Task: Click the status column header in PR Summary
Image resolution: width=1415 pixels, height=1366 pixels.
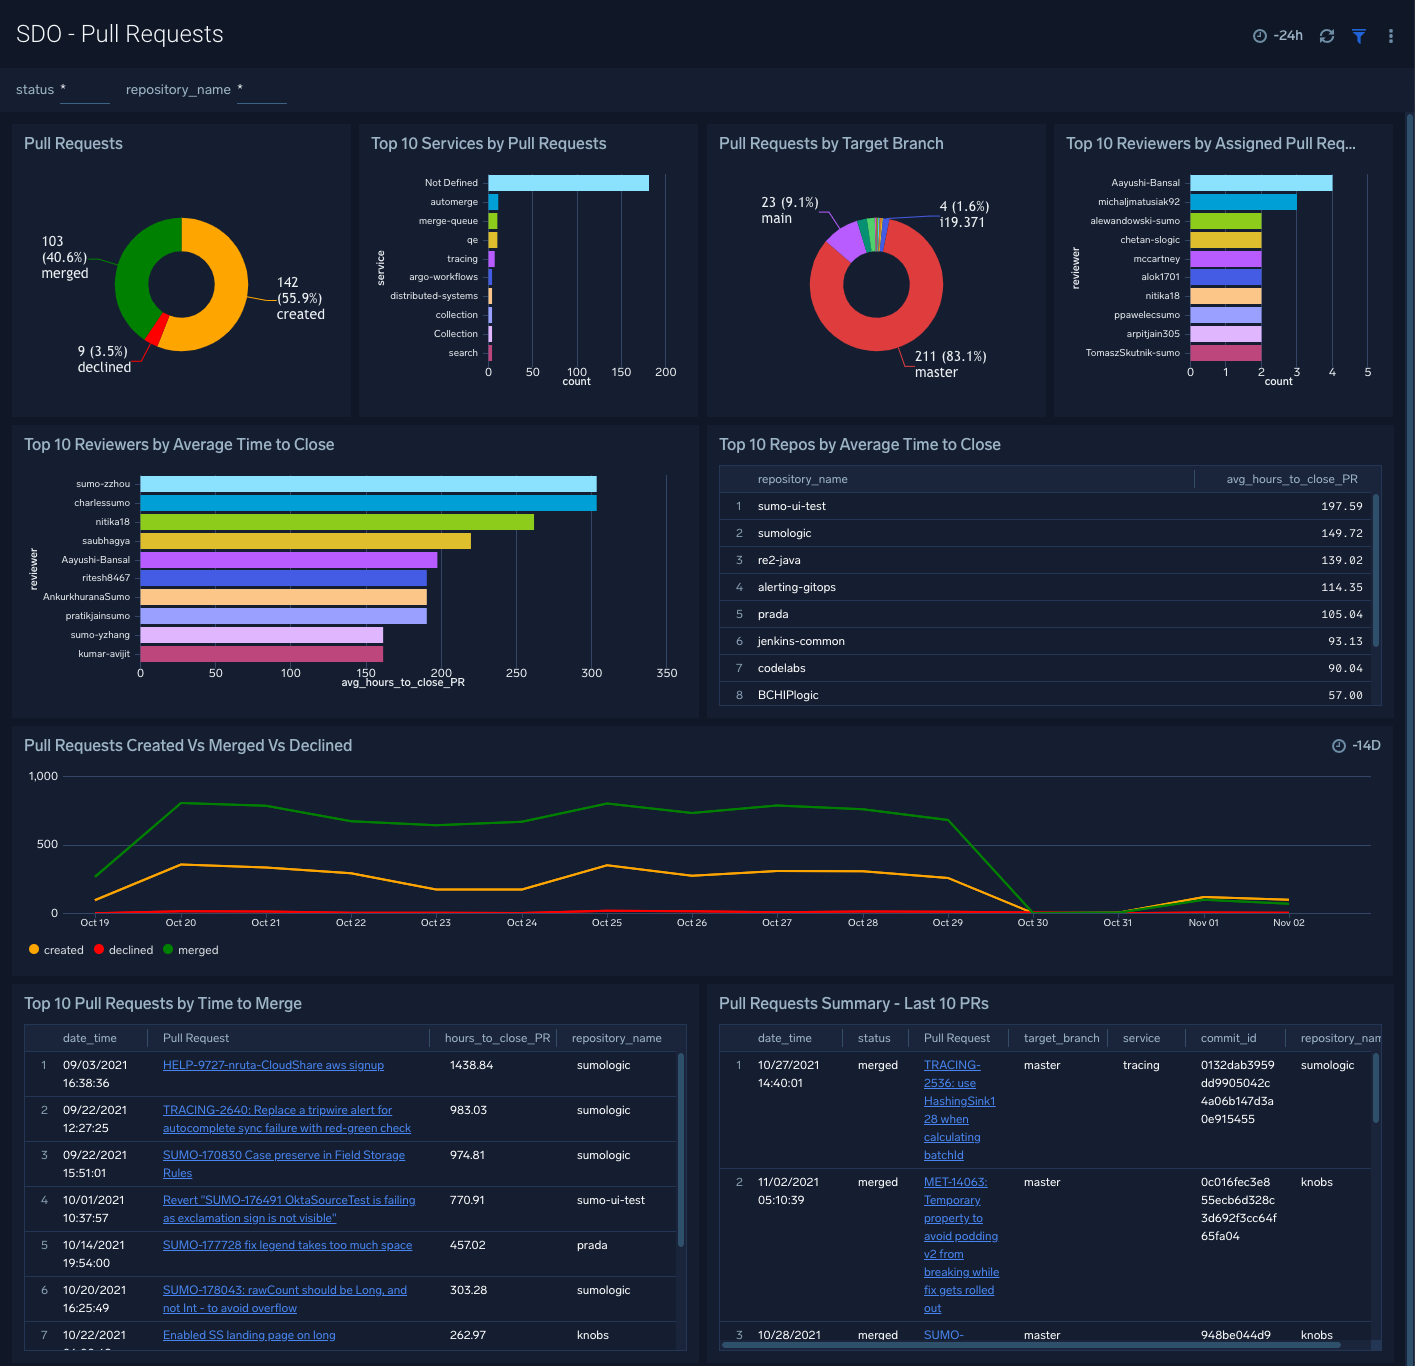Action: (x=874, y=1038)
